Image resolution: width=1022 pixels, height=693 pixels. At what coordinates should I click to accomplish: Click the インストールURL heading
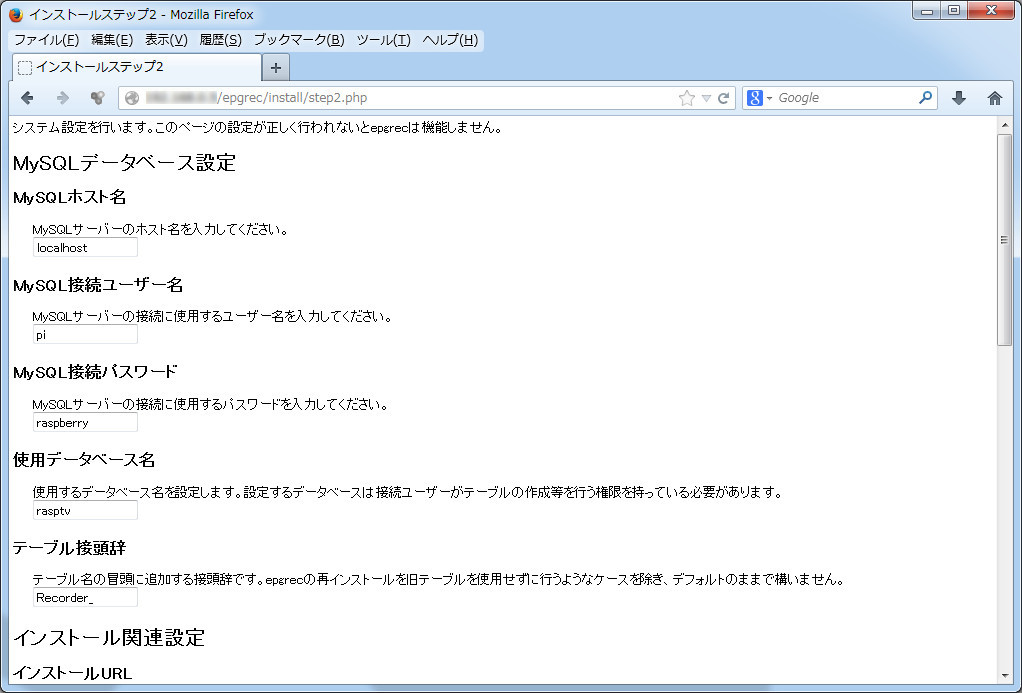pos(72,673)
